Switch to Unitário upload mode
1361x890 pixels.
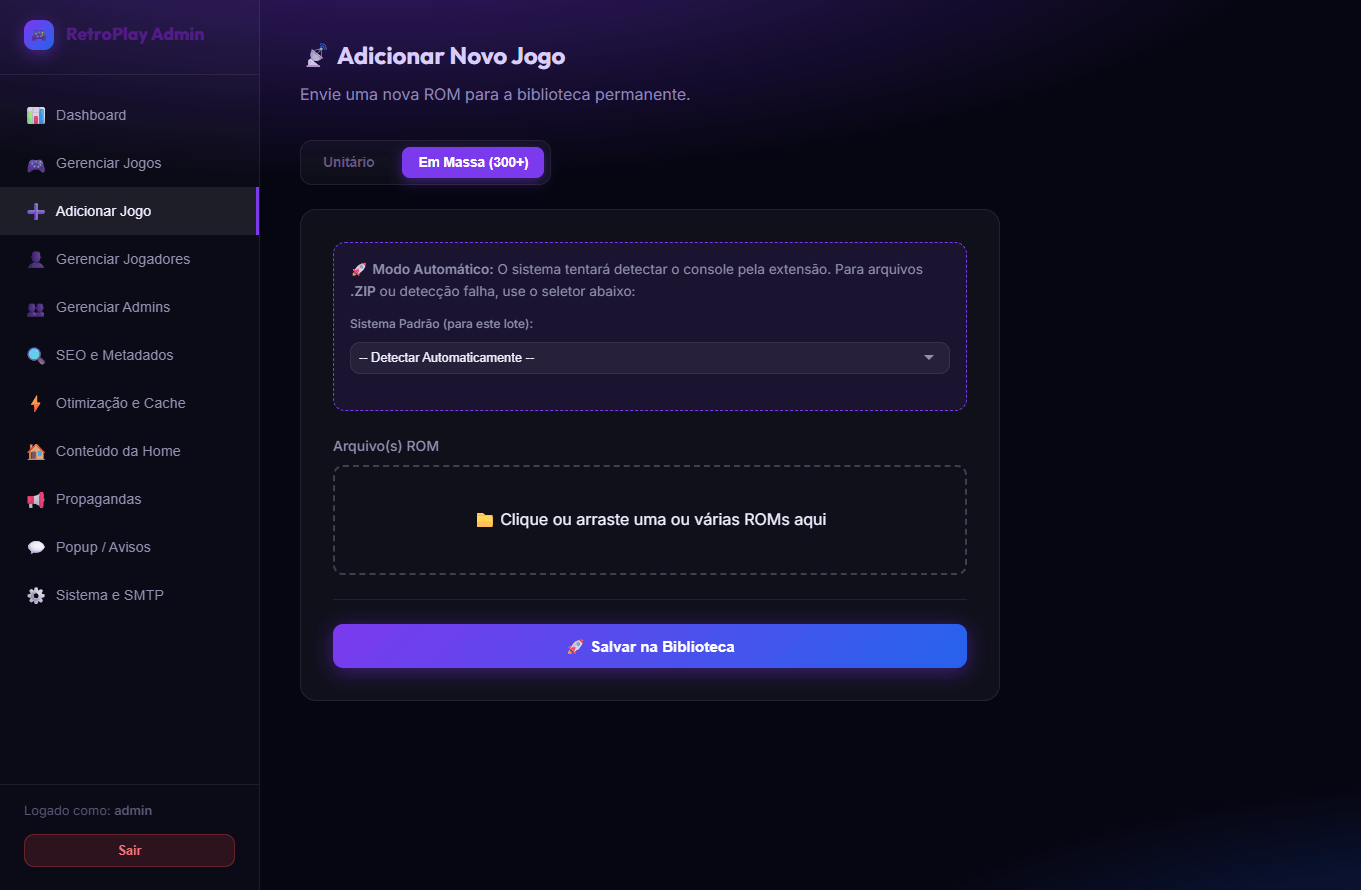pyautogui.click(x=349, y=162)
